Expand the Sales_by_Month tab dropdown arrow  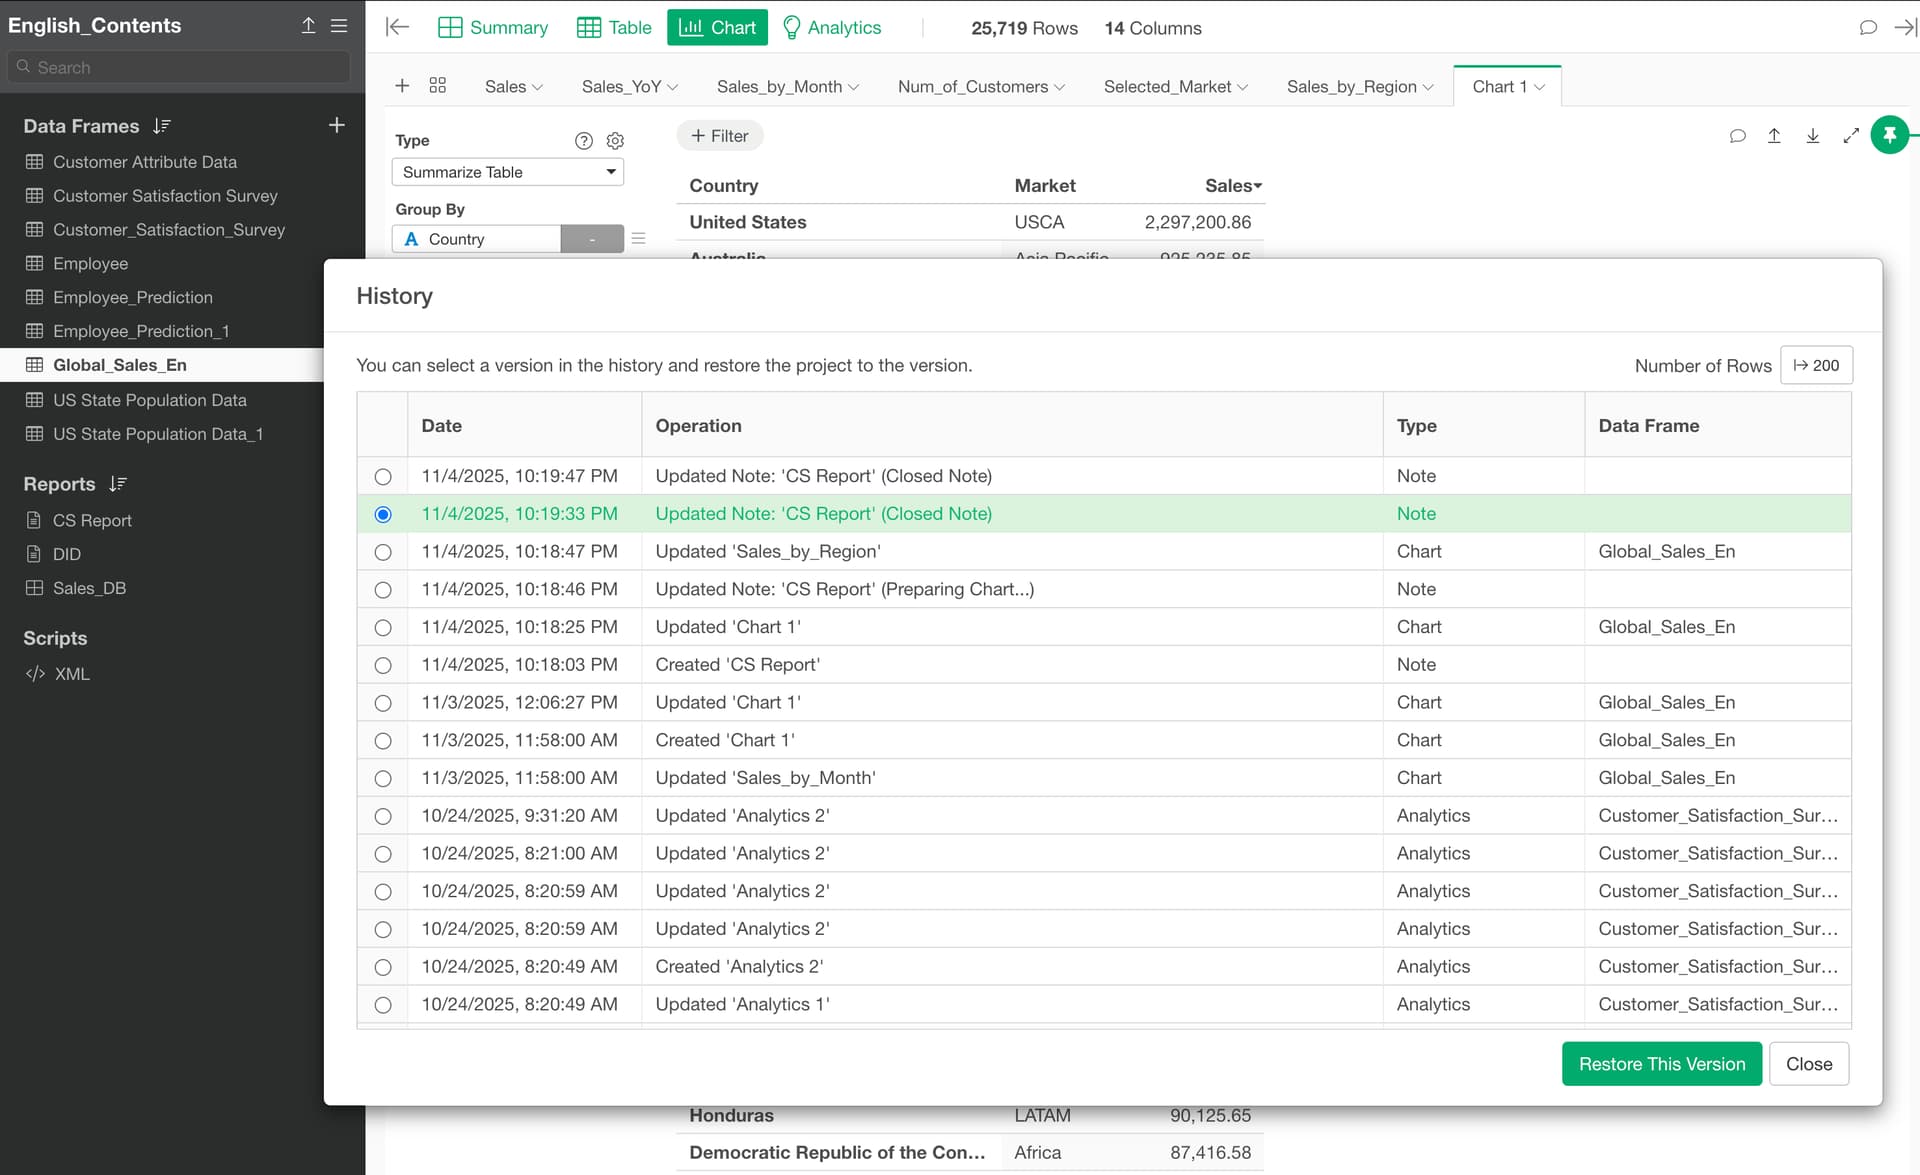854,87
